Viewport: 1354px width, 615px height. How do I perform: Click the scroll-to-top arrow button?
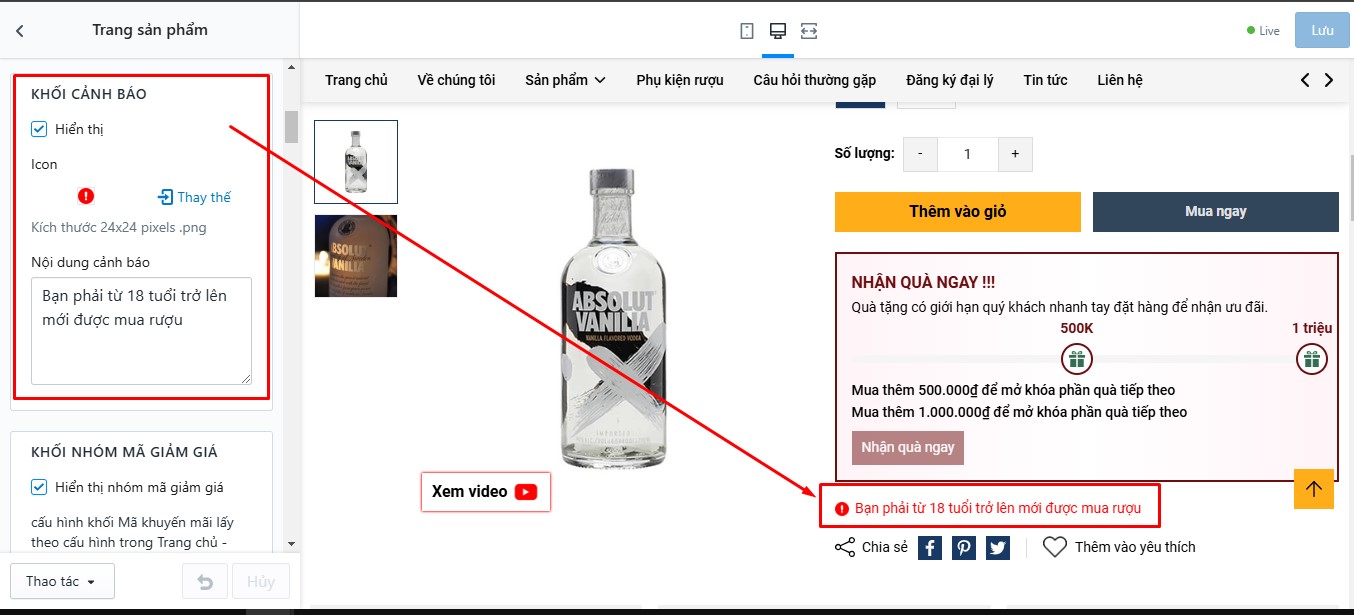1313,488
